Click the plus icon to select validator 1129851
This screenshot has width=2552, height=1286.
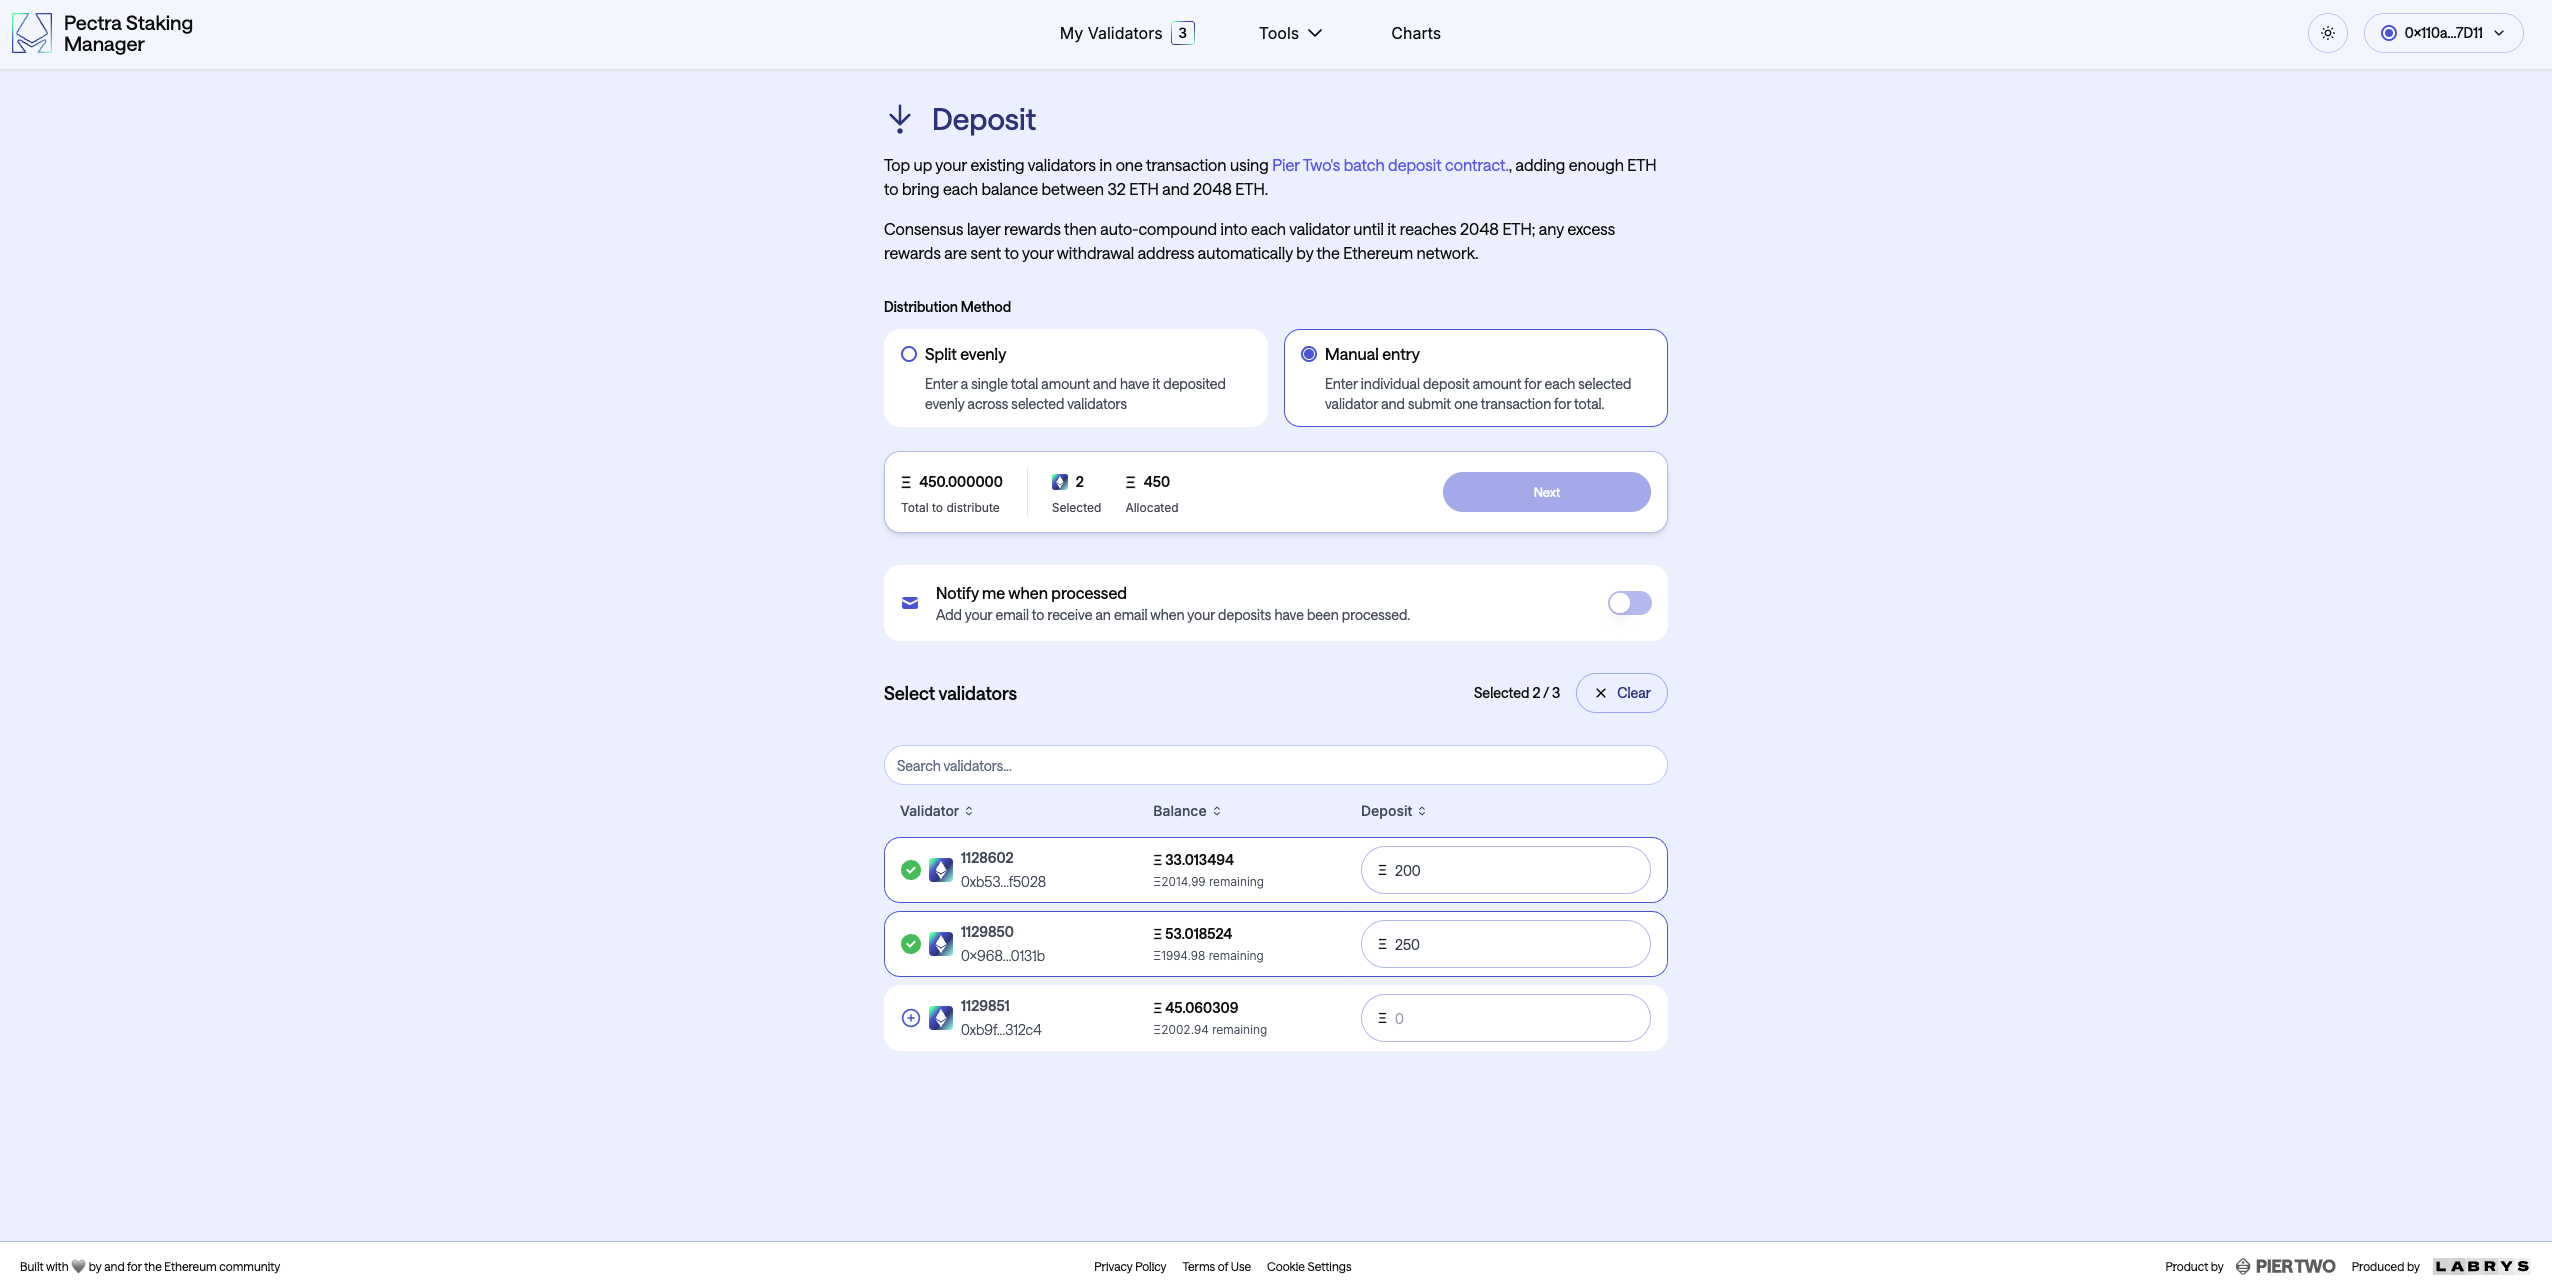[910, 1017]
